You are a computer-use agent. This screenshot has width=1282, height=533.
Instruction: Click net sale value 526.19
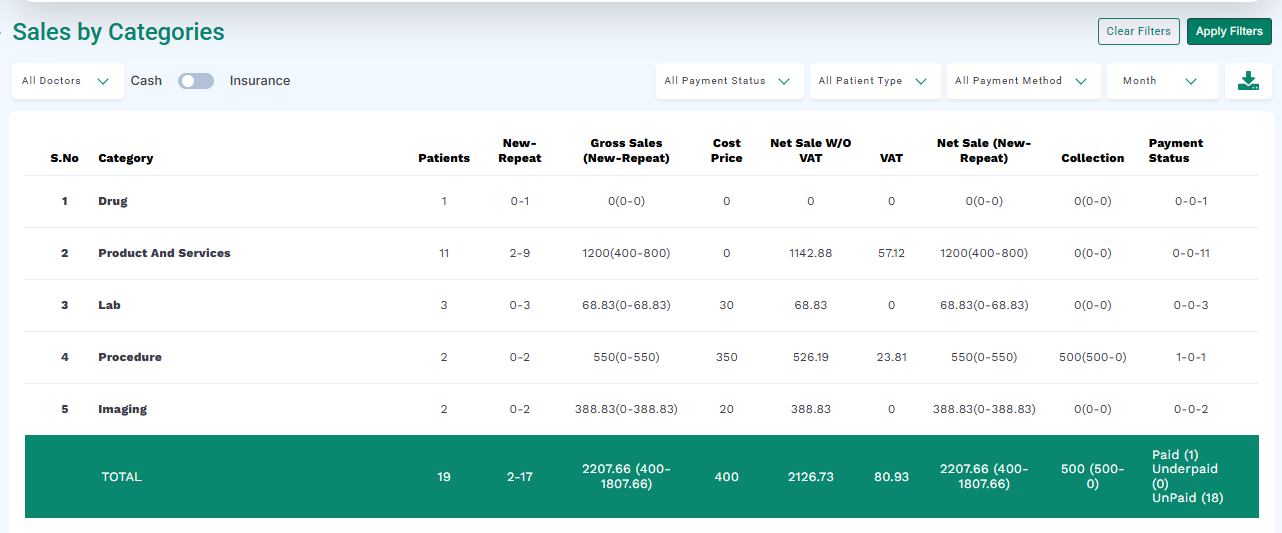(x=811, y=357)
